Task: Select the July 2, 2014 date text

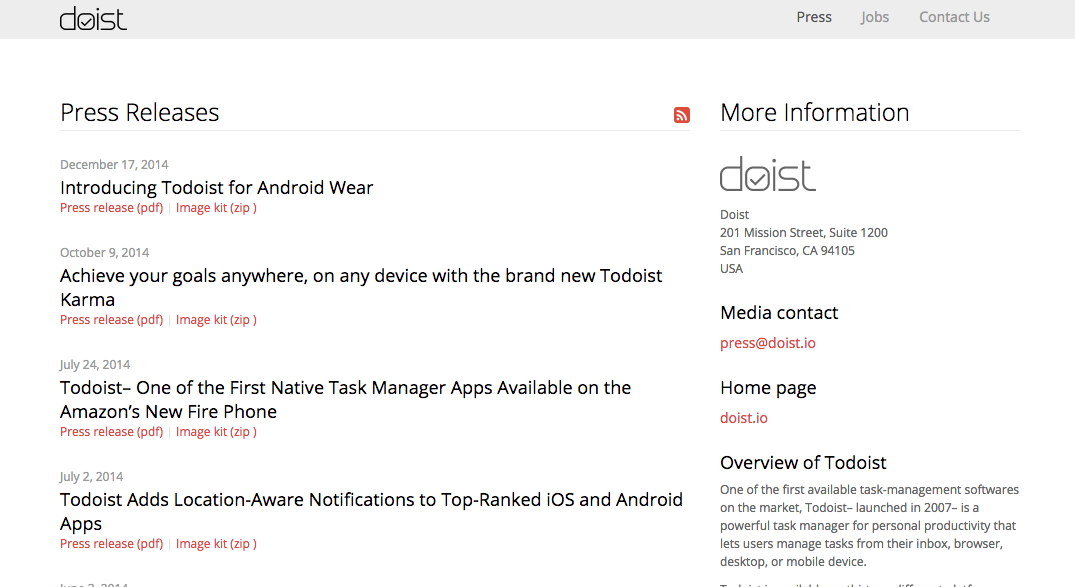Action: [91, 477]
